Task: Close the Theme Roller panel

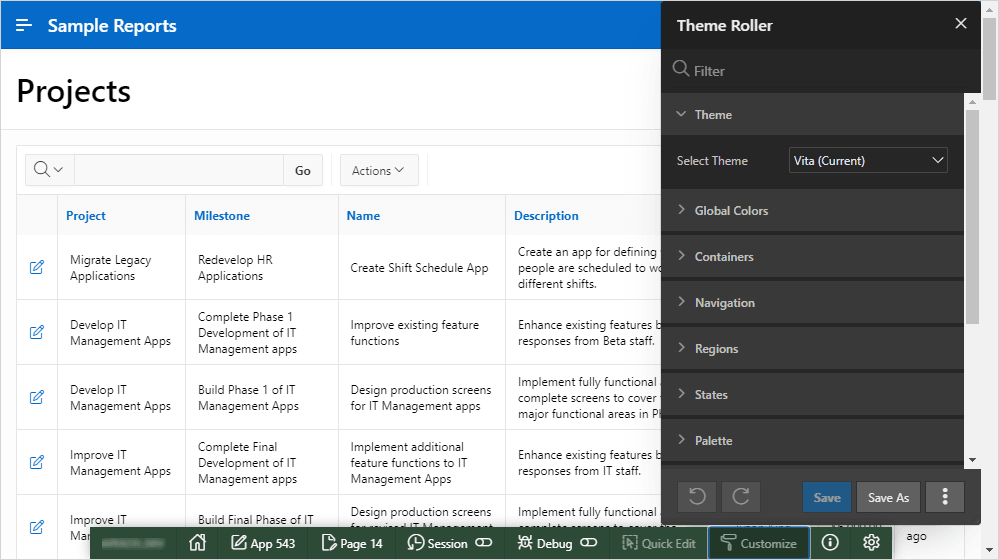Action: tap(961, 24)
